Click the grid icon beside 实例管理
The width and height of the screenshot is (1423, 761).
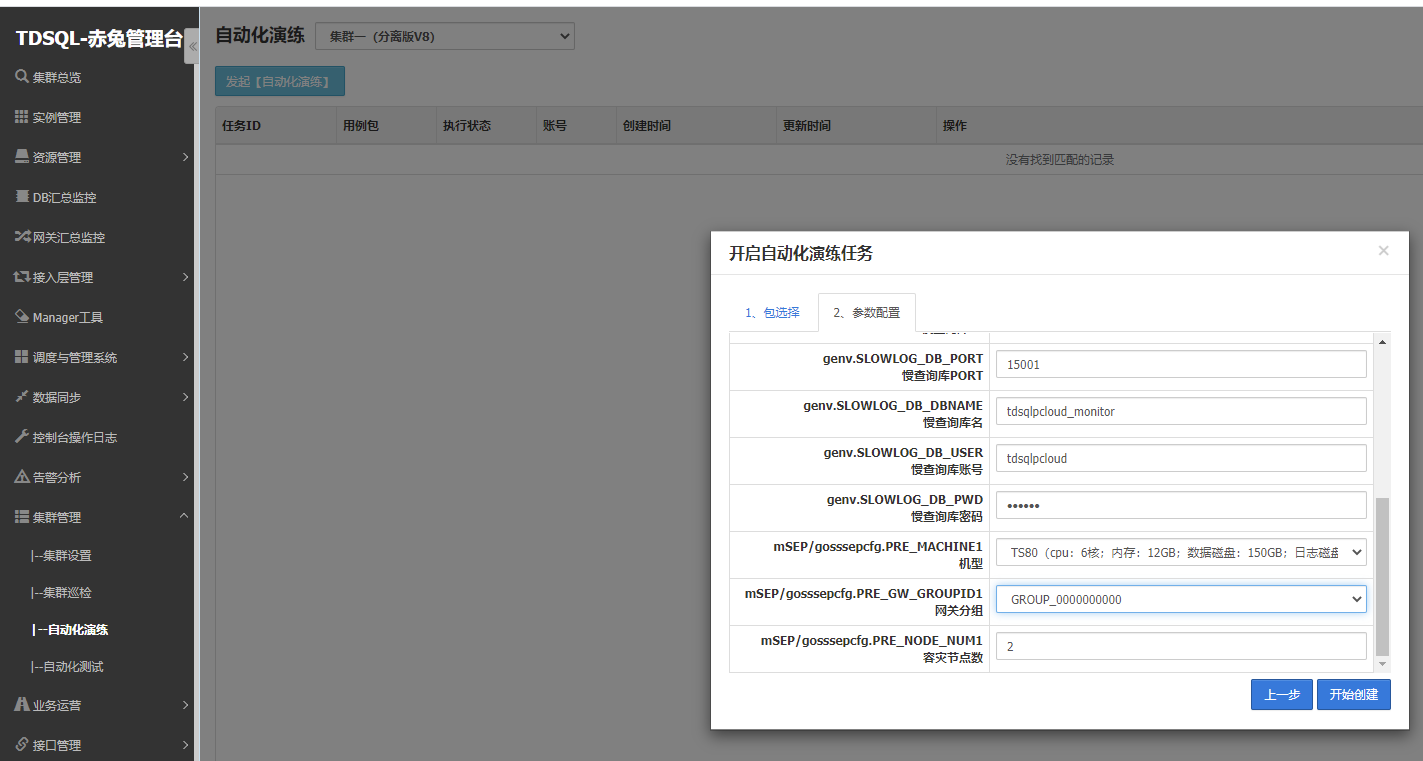pyautogui.click(x=22, y=117)
